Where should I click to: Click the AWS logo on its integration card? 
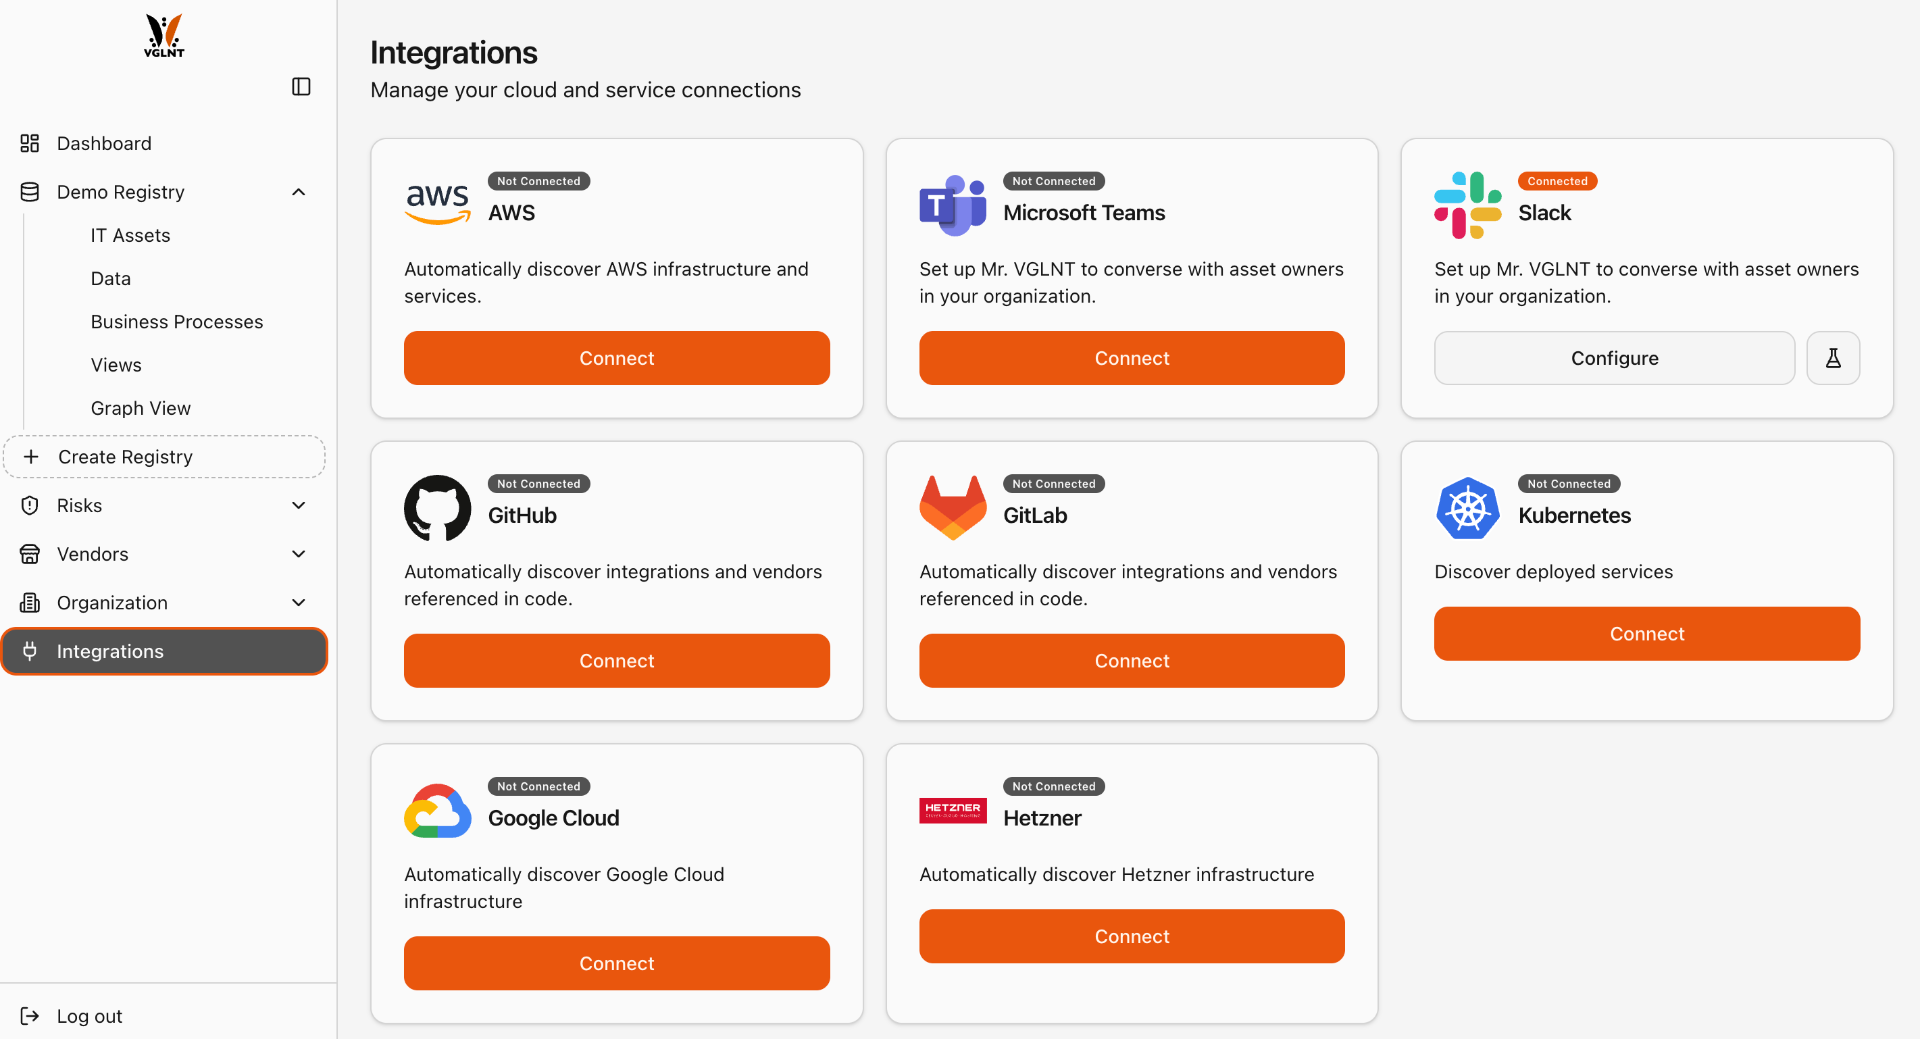pyautogui.click(x=437, y=204)
